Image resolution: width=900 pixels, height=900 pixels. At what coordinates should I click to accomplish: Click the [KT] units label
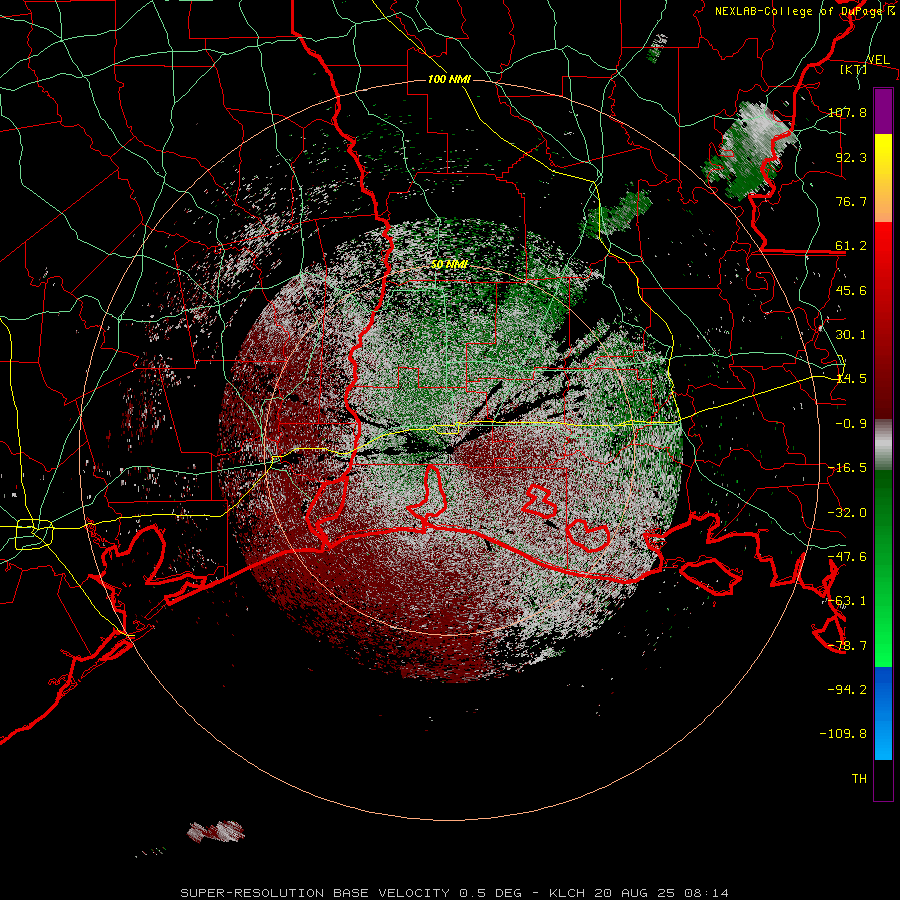pos(854,69)
